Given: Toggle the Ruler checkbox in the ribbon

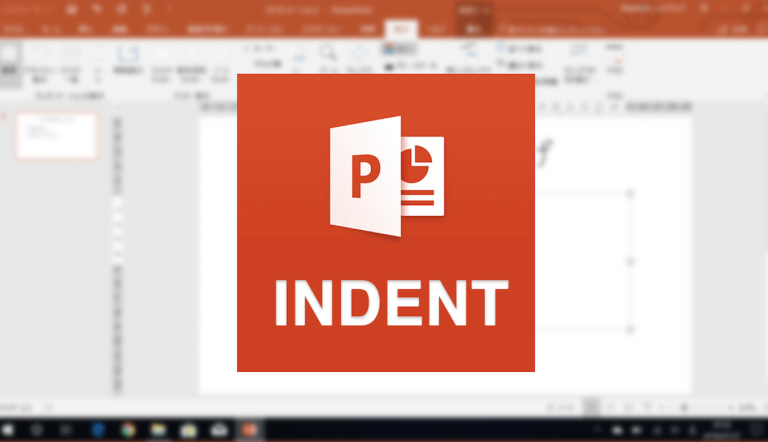Looking at the screenshot, I should click(247, 46).
